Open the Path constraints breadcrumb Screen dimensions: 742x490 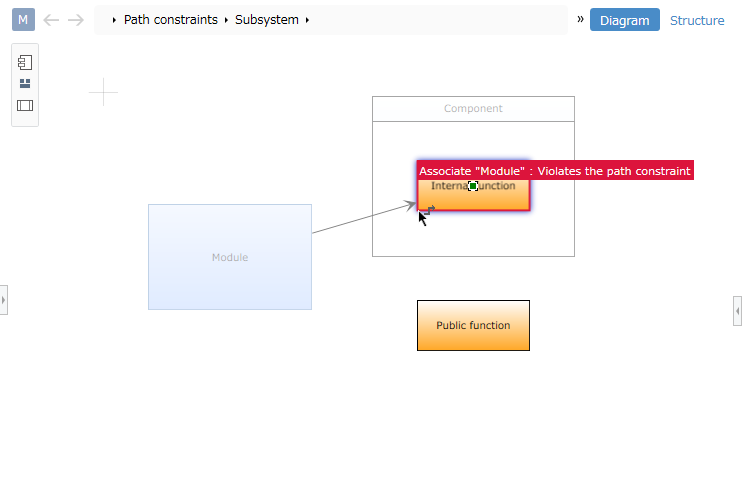[171, 20]
